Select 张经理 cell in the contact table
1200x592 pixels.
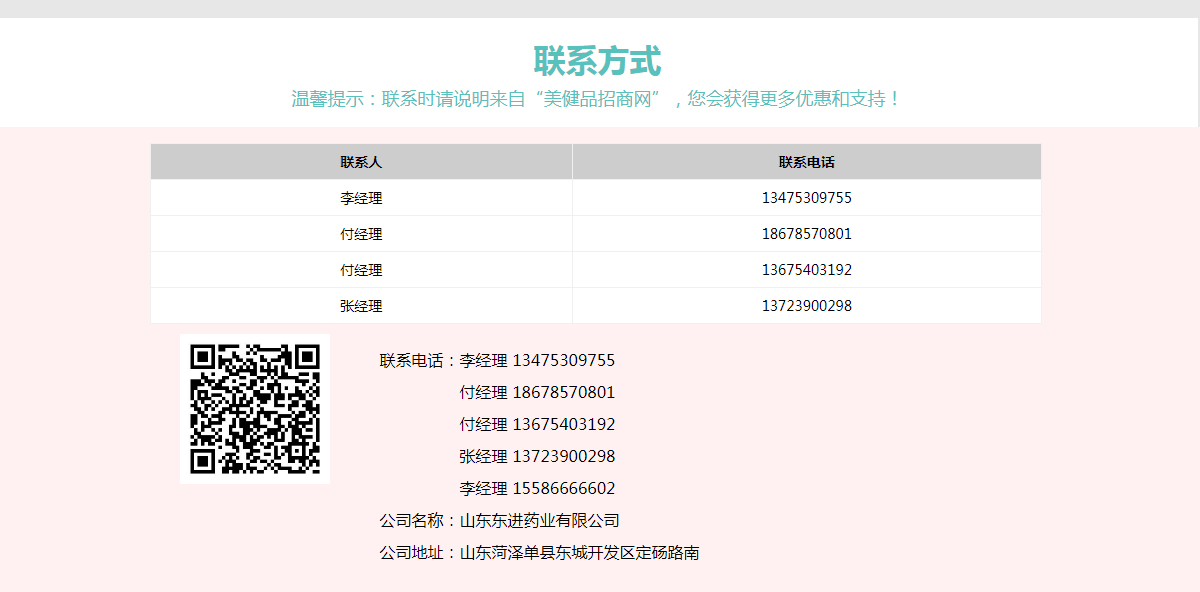[x=361, y=306]
